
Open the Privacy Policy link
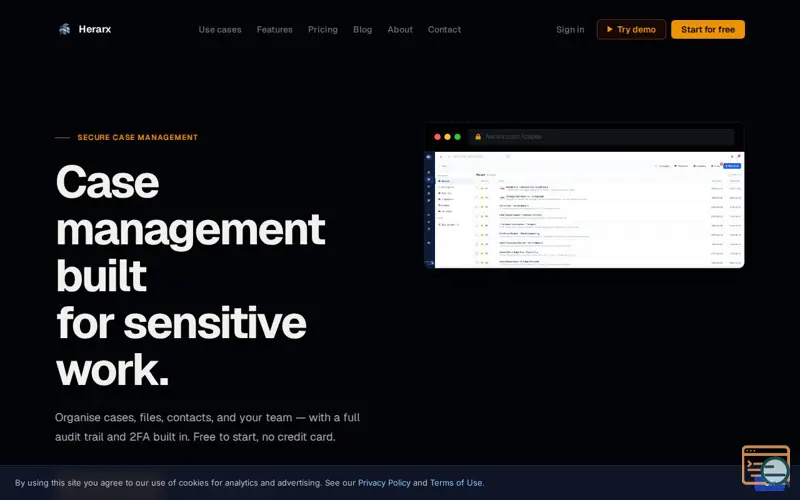[x=384, y=483]
